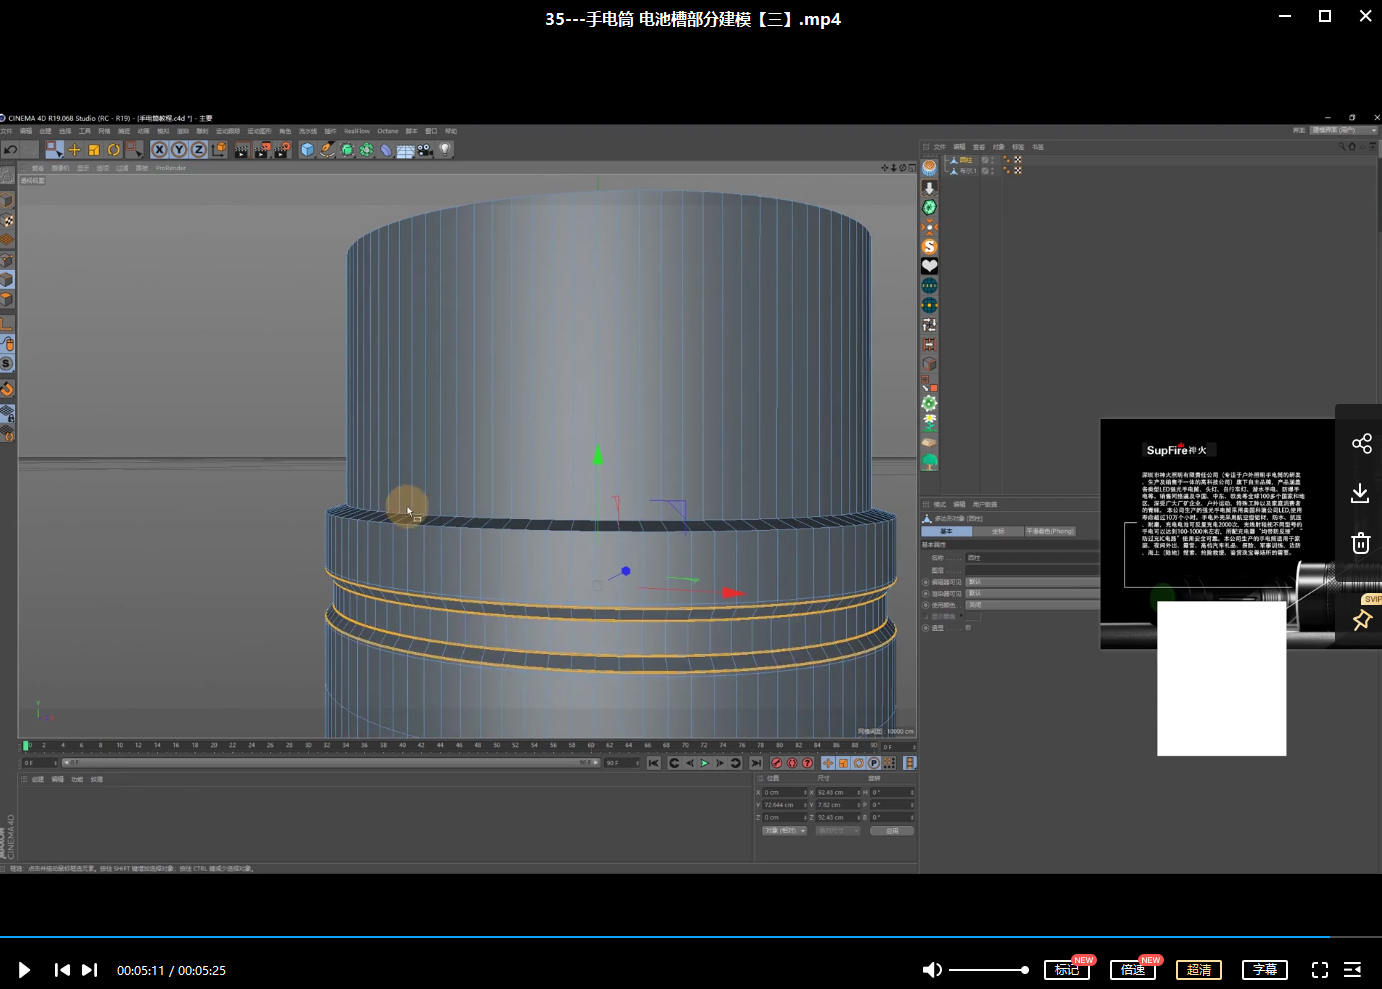
Task: Open the Use Color dropdown
Action: pos(1032,605)
